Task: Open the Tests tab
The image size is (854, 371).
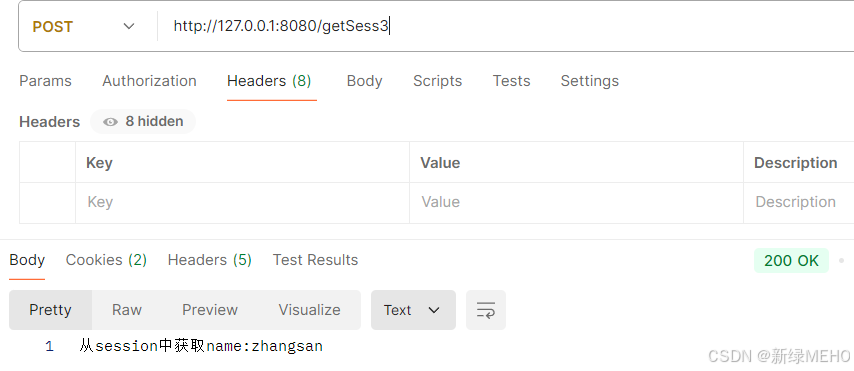Action: click(x=511, y=81)
